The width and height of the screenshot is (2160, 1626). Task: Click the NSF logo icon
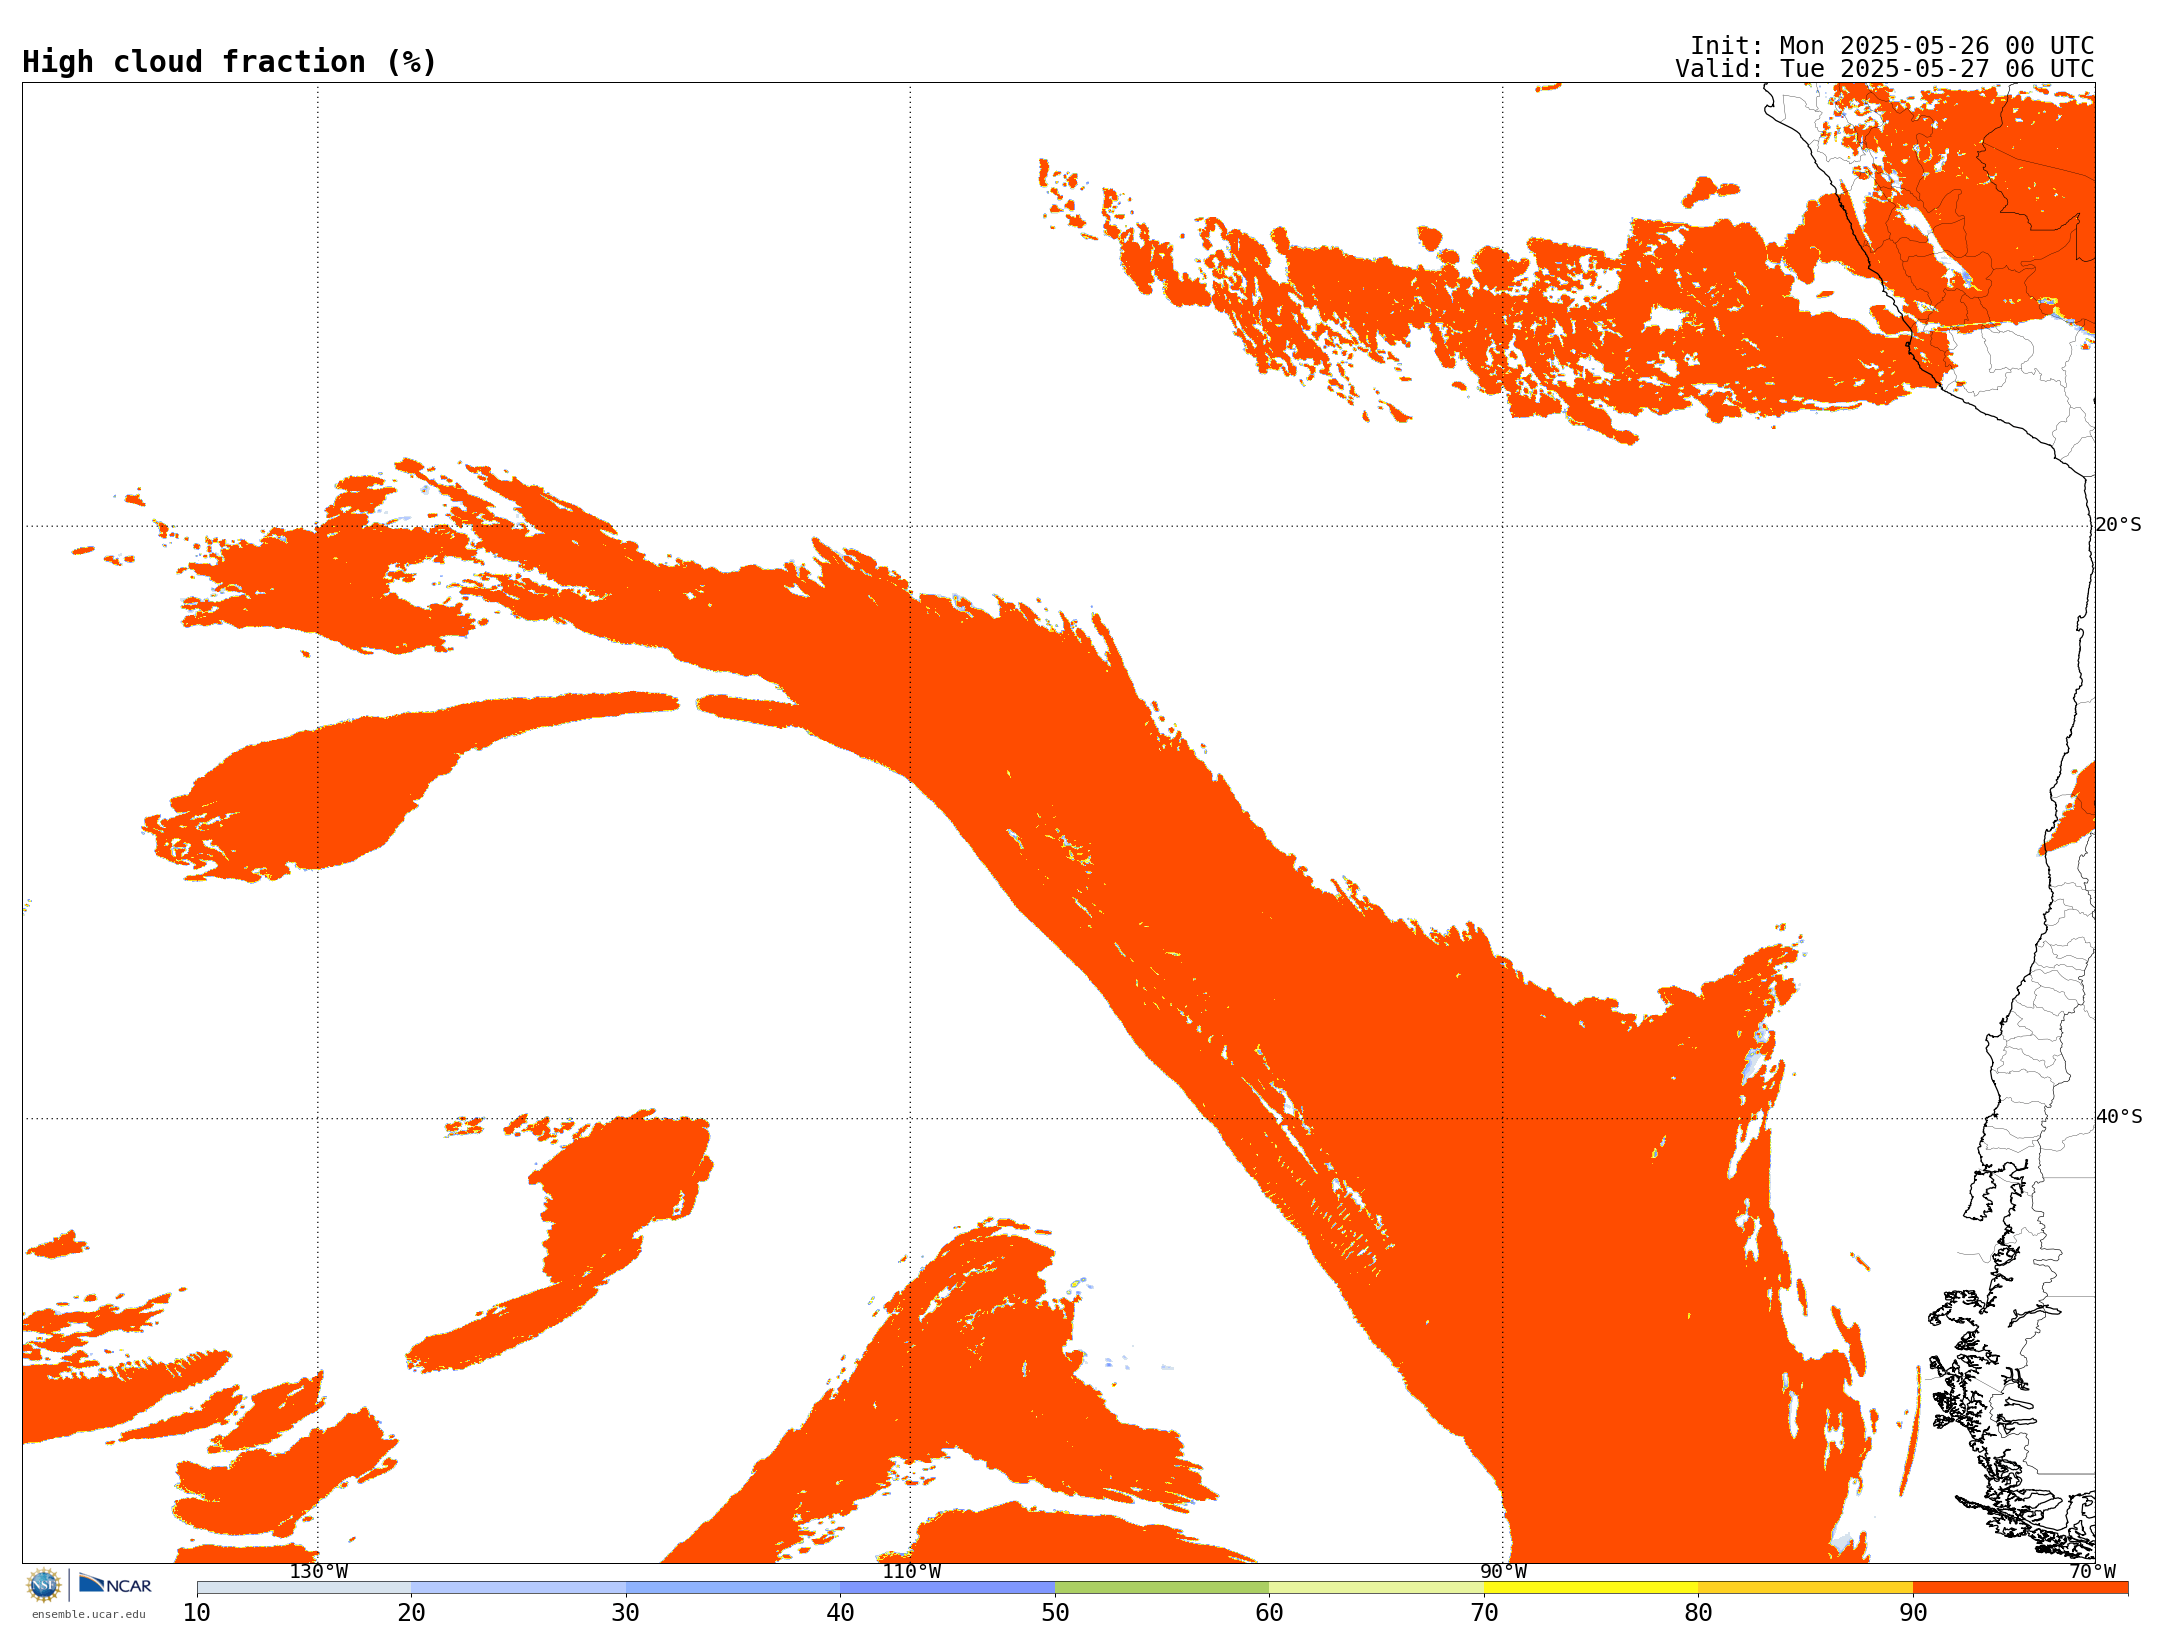44,1585
